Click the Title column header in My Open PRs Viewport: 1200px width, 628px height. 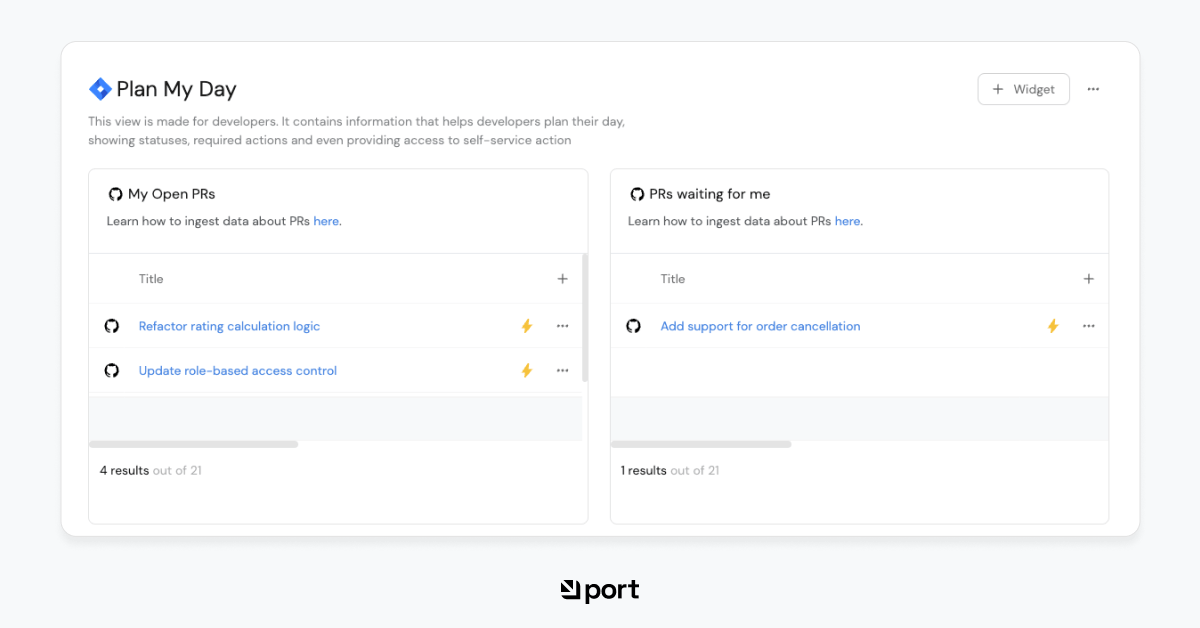point(151,279)
